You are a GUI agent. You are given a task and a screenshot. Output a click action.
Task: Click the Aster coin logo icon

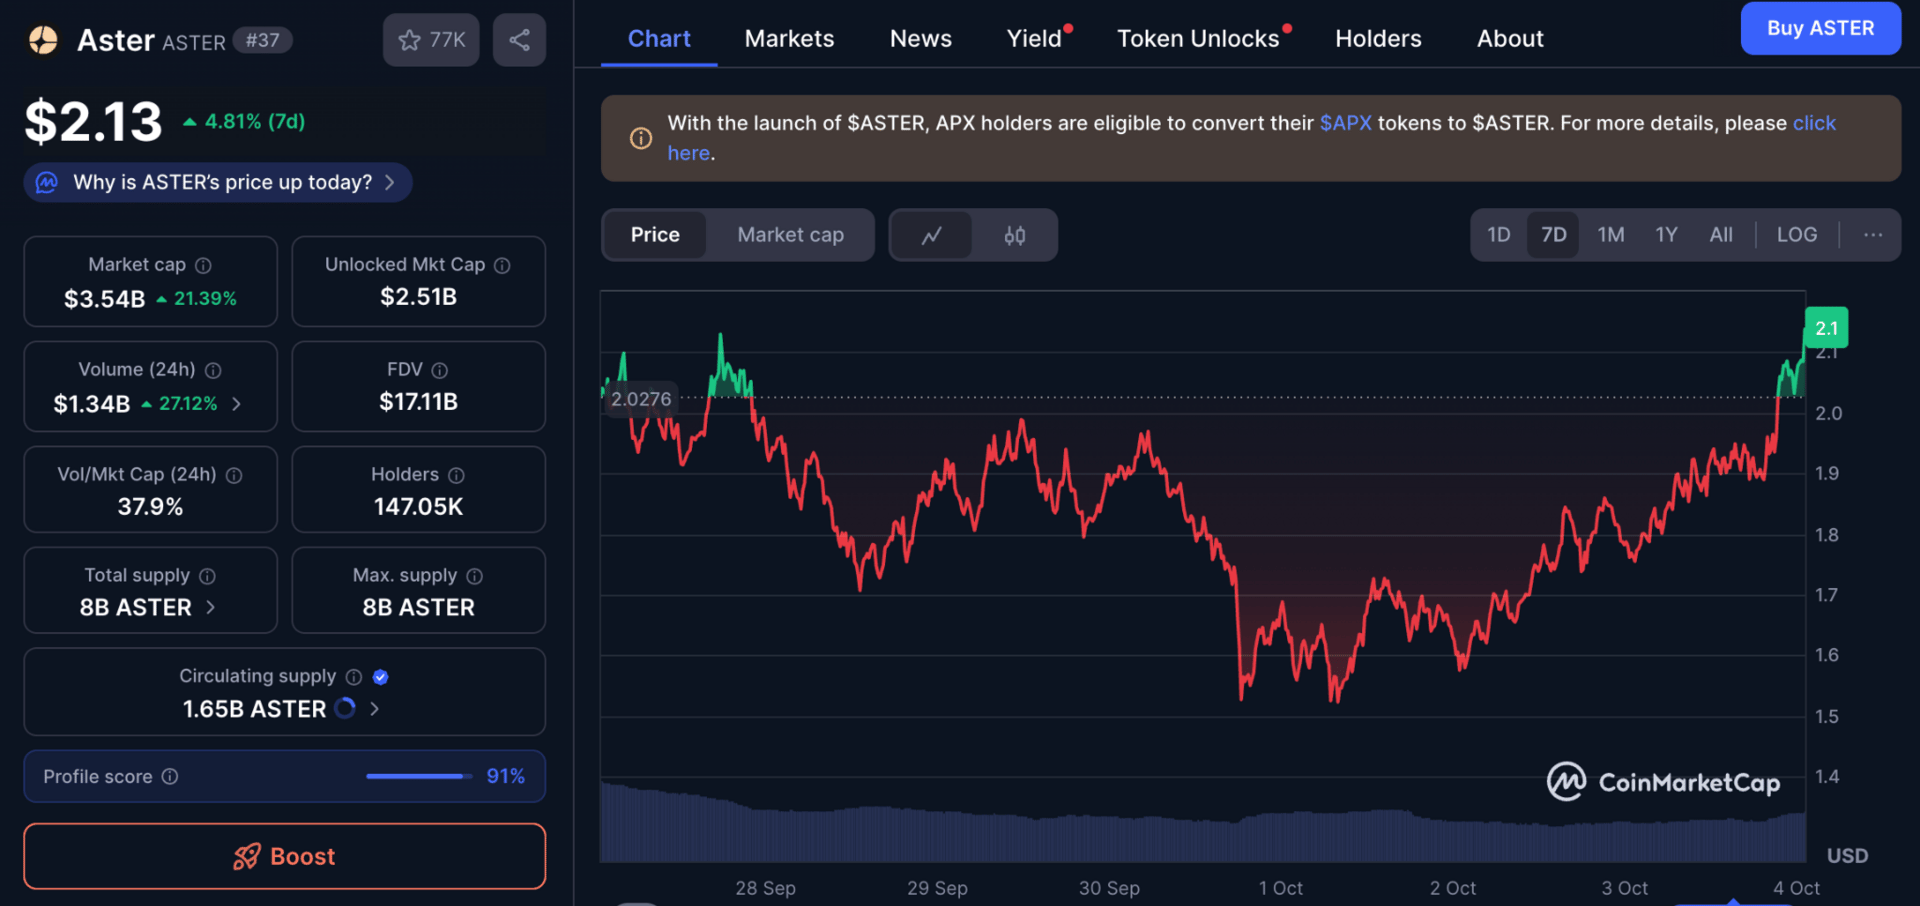point(43,40)
